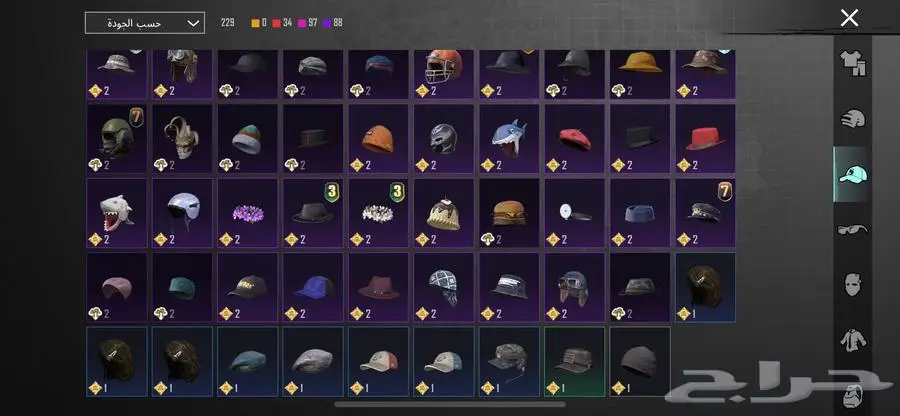Choose the orange football helmet item
Image resolution: width=900 pixels, height=416 pixels.
(x=444, y=74)
